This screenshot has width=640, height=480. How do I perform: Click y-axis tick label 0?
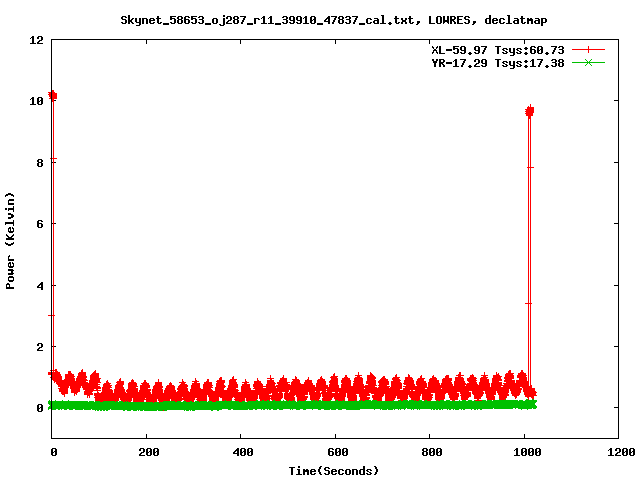tap(40, 408)
